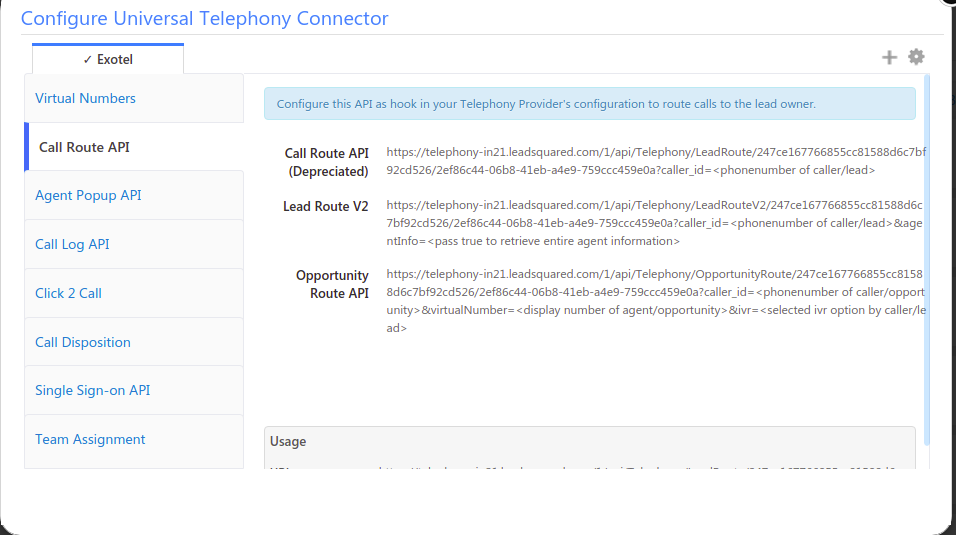The height and width of the screenshot is (535, 956).
Task: Click the blue info banner about API hook
Action: [x=590, y=104]
